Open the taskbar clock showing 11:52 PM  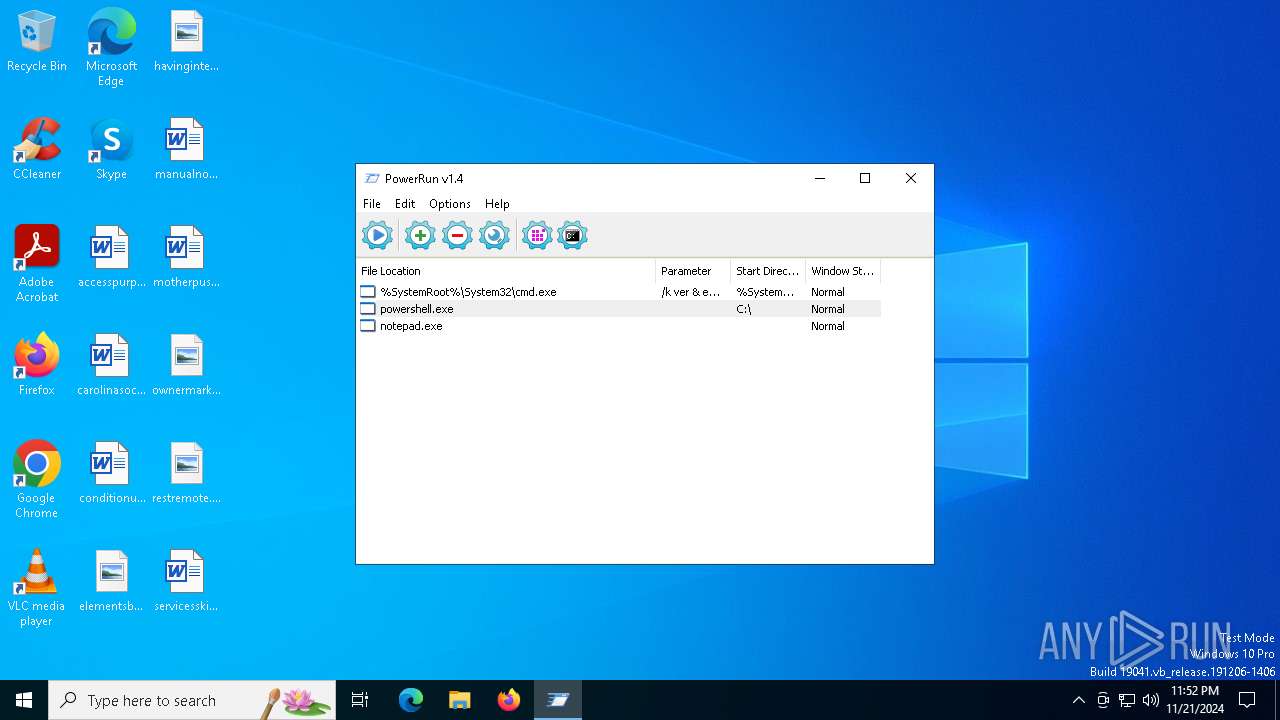(1194, 700)
